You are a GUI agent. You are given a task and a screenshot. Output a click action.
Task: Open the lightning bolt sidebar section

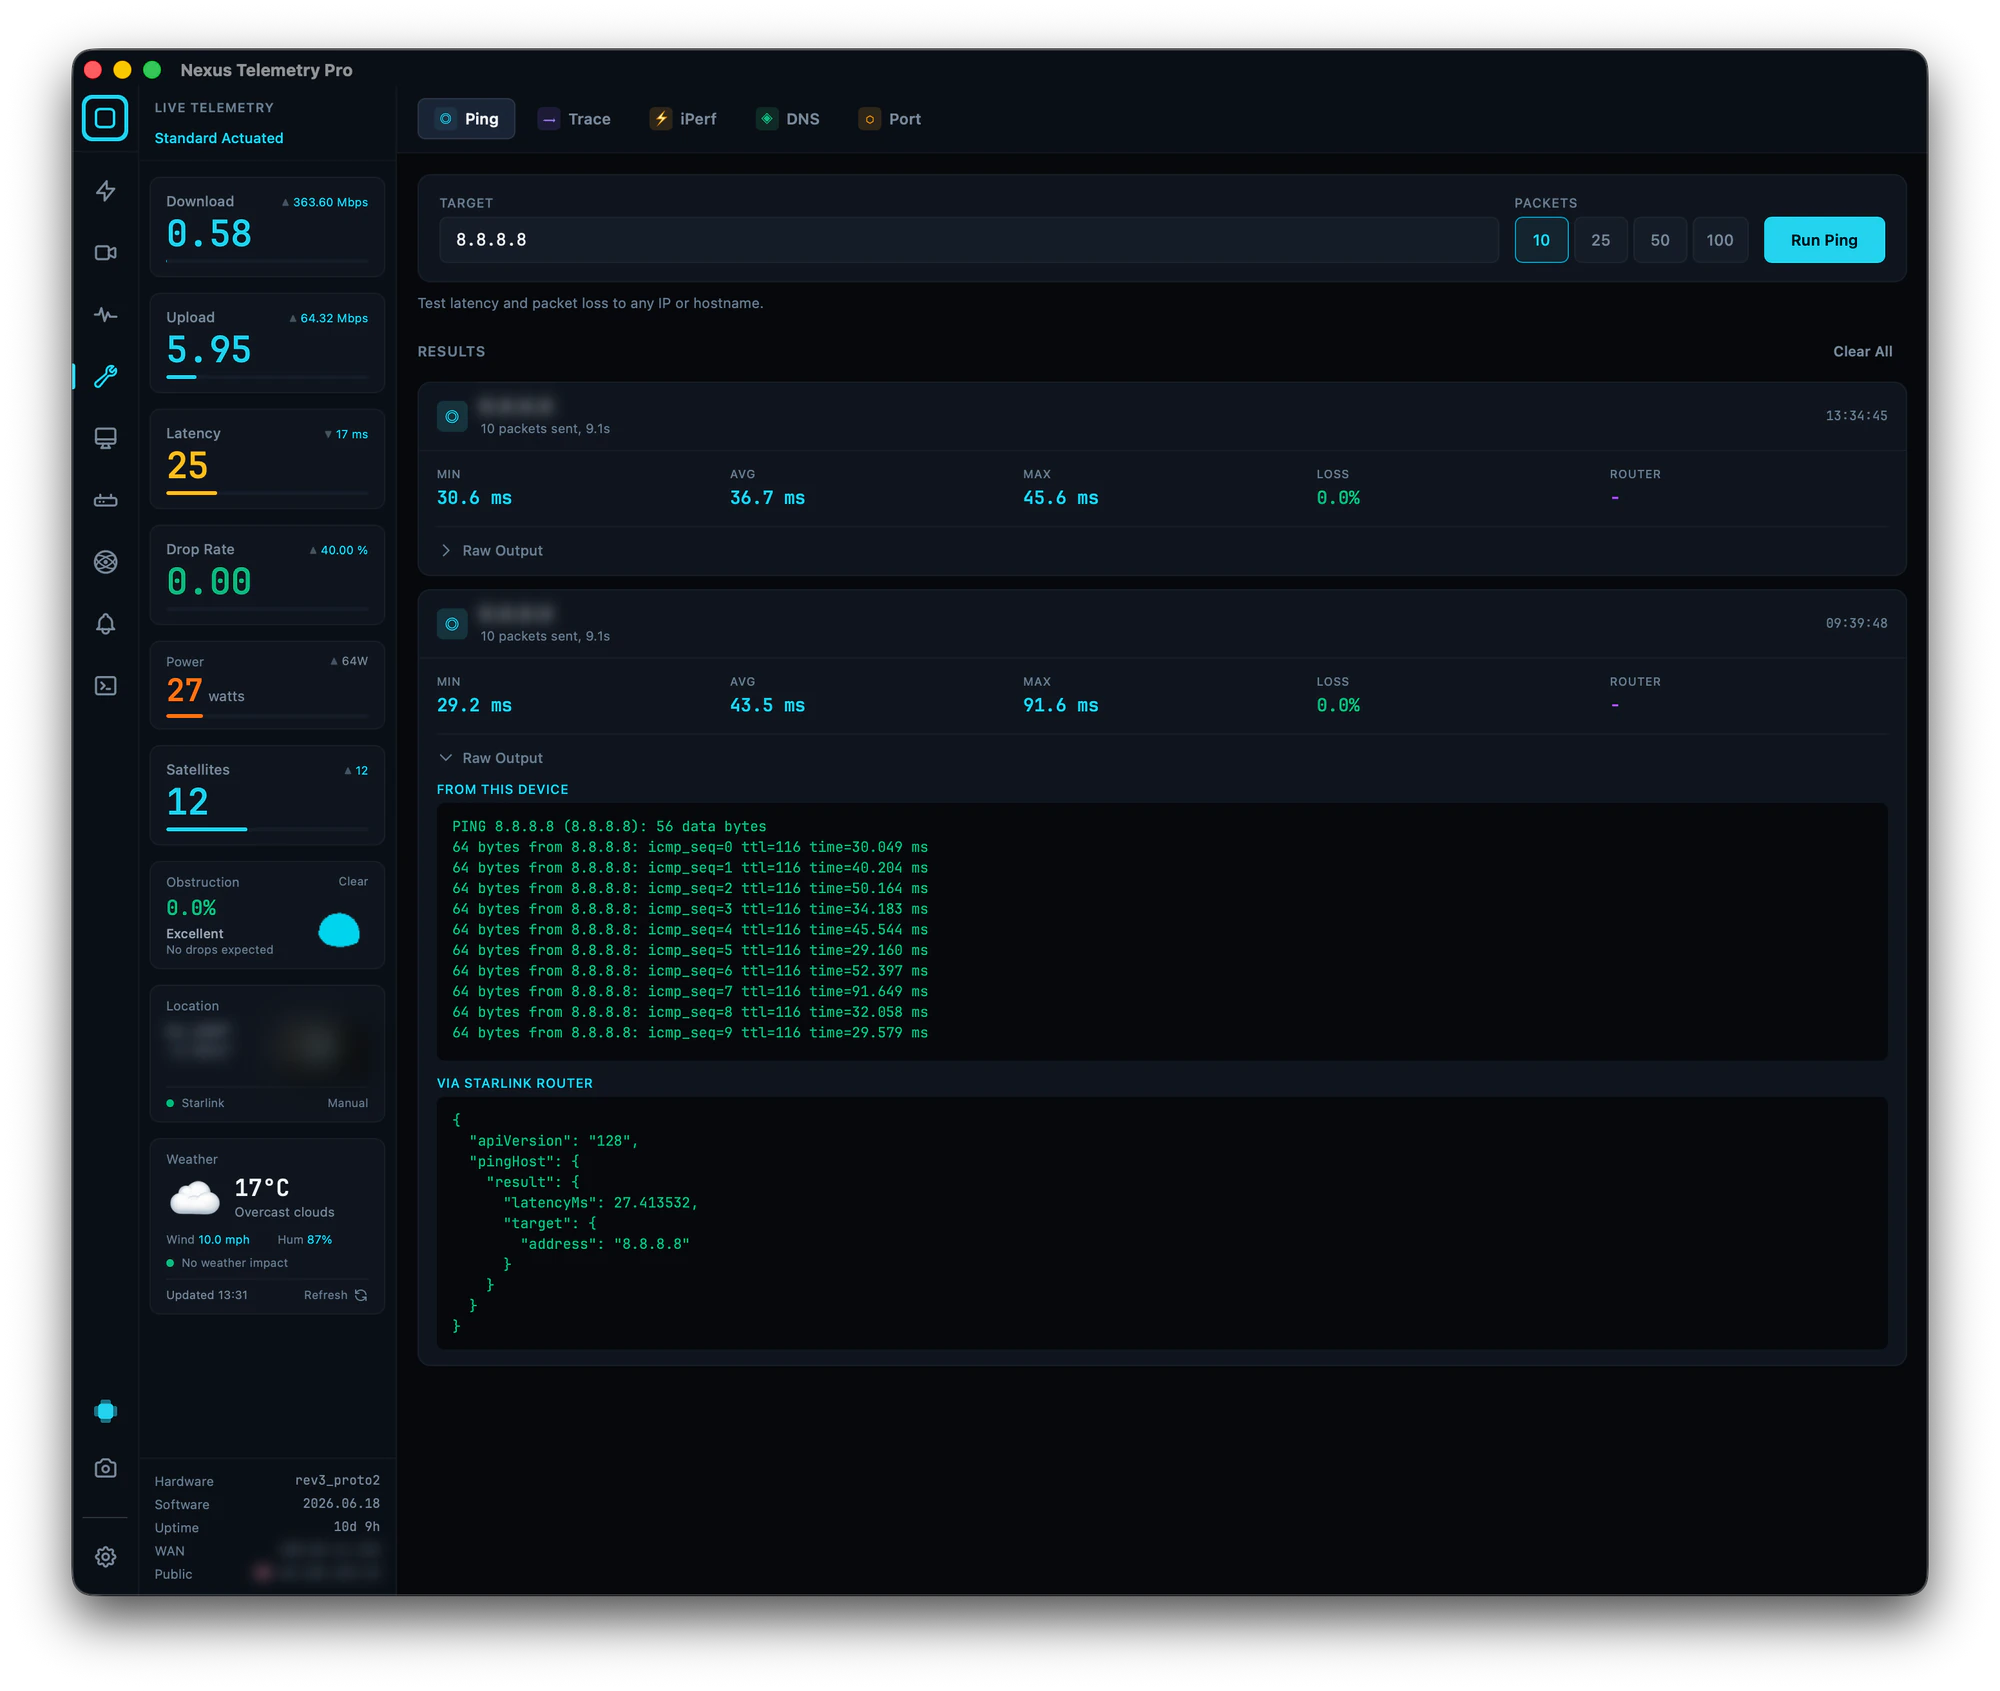click(x=105, y=191)
